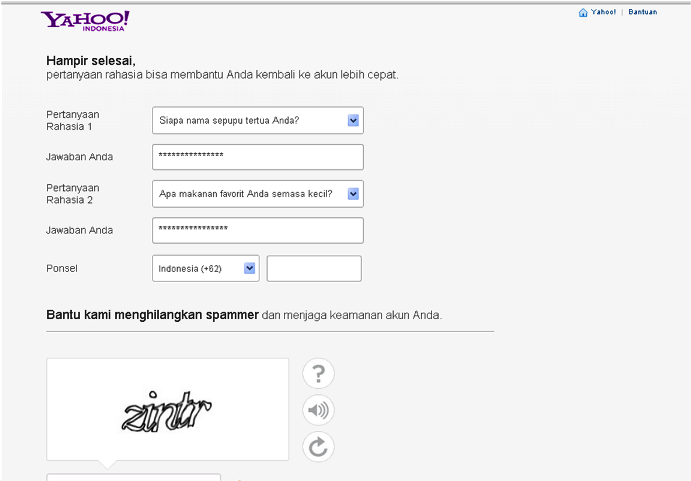Image resolution: width=691 pixels, height=481 pixels.
Task: Click the 'Pertanyaan Rahasia 2' label
Action: click(x=73, y=194)
